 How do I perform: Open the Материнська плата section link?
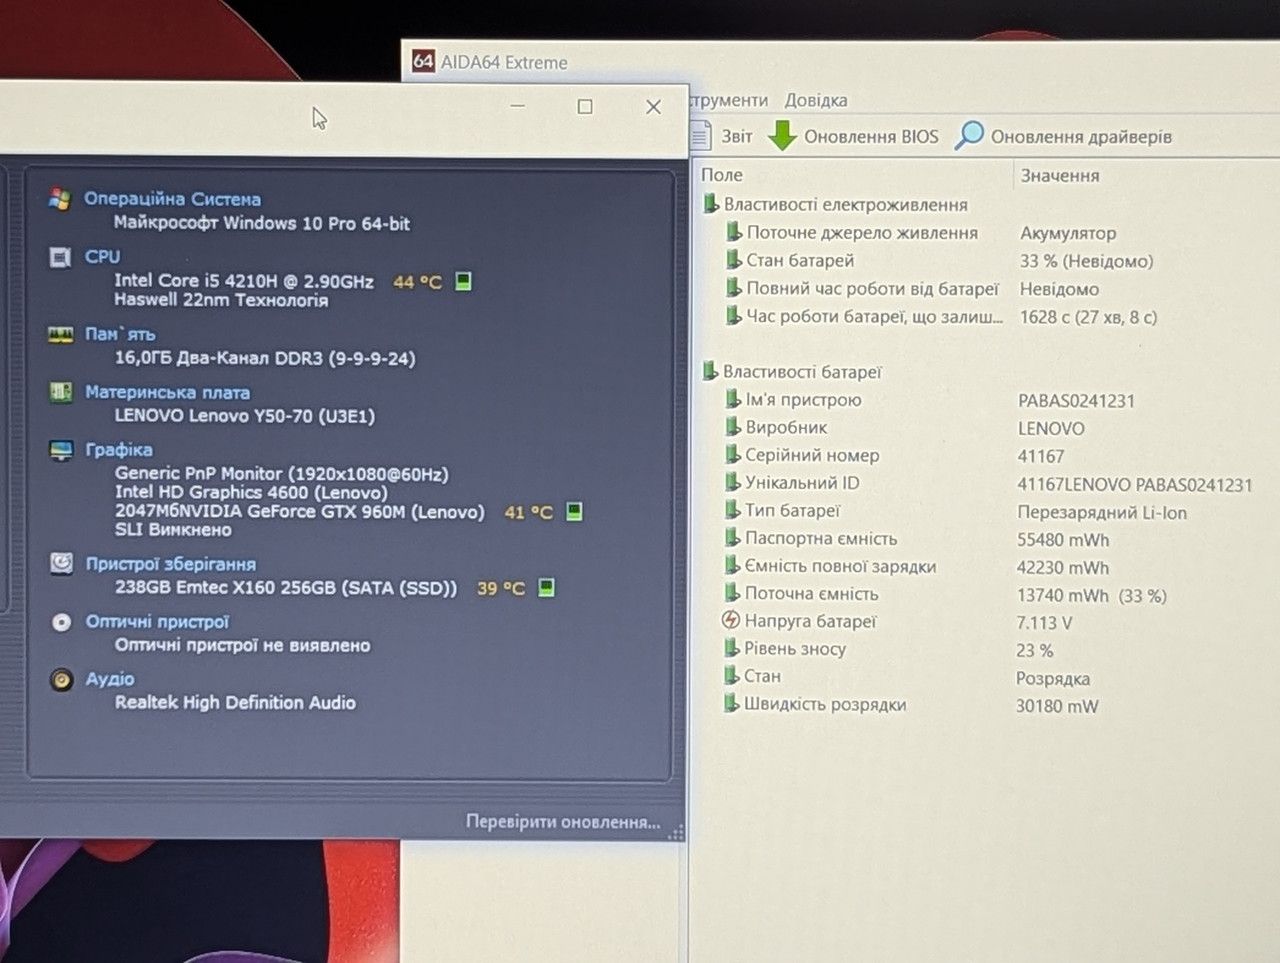tap(167, 392)
